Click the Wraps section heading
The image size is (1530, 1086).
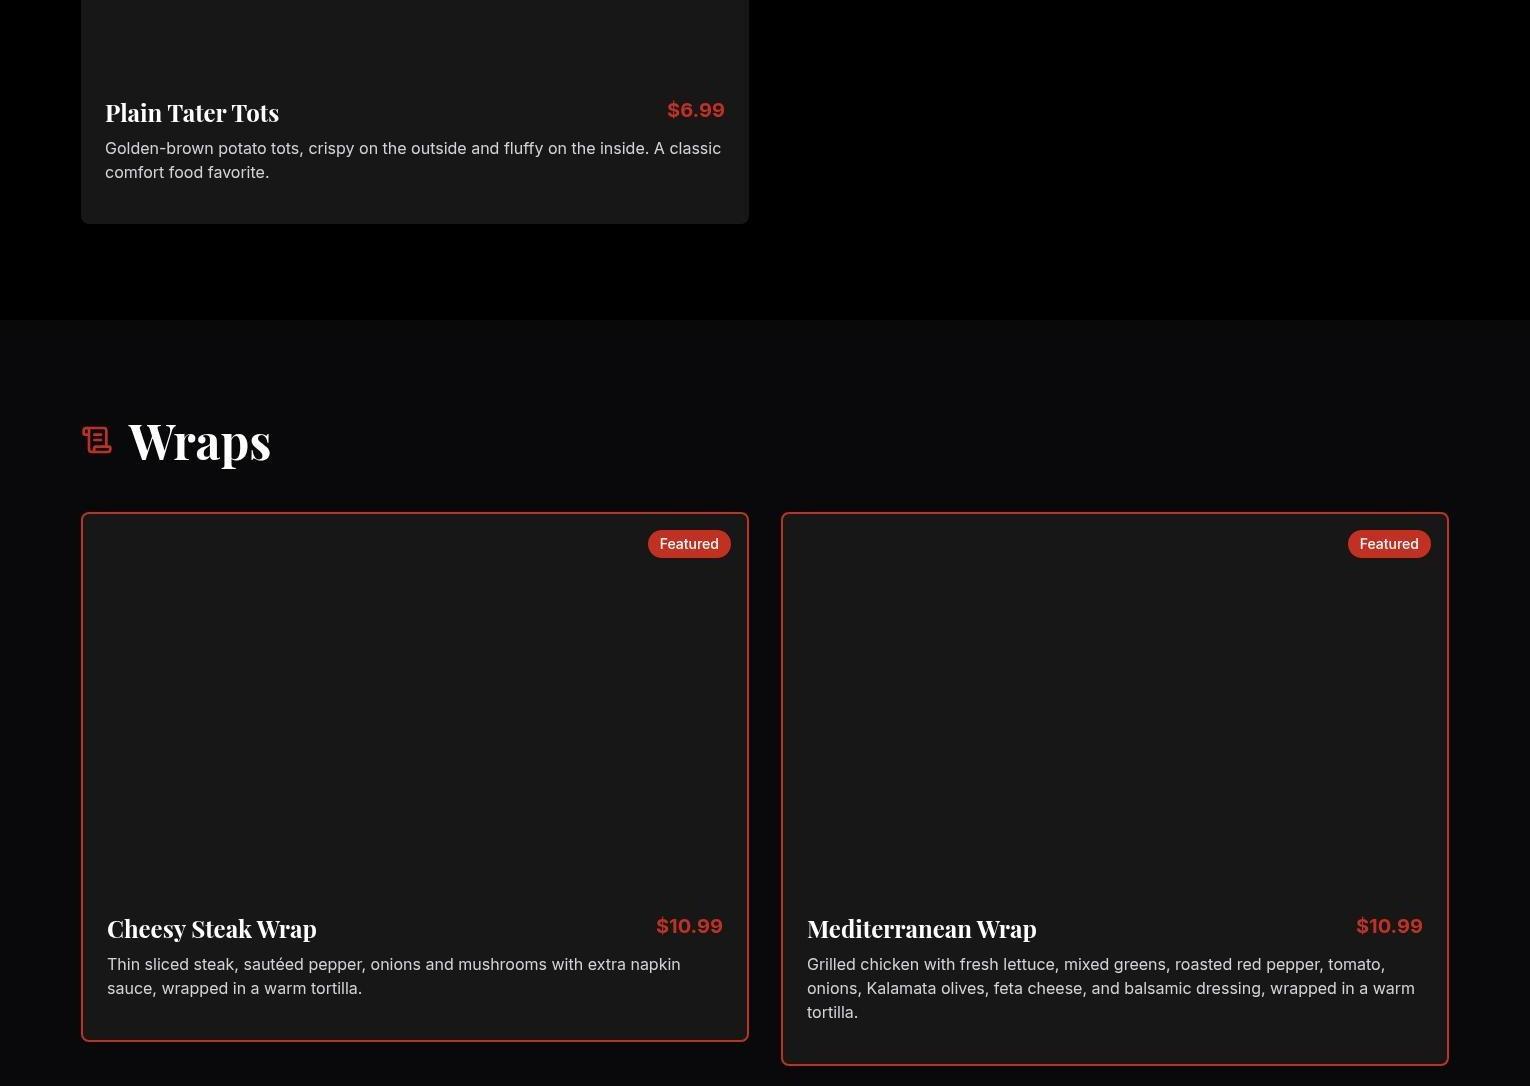coord(200,441)
